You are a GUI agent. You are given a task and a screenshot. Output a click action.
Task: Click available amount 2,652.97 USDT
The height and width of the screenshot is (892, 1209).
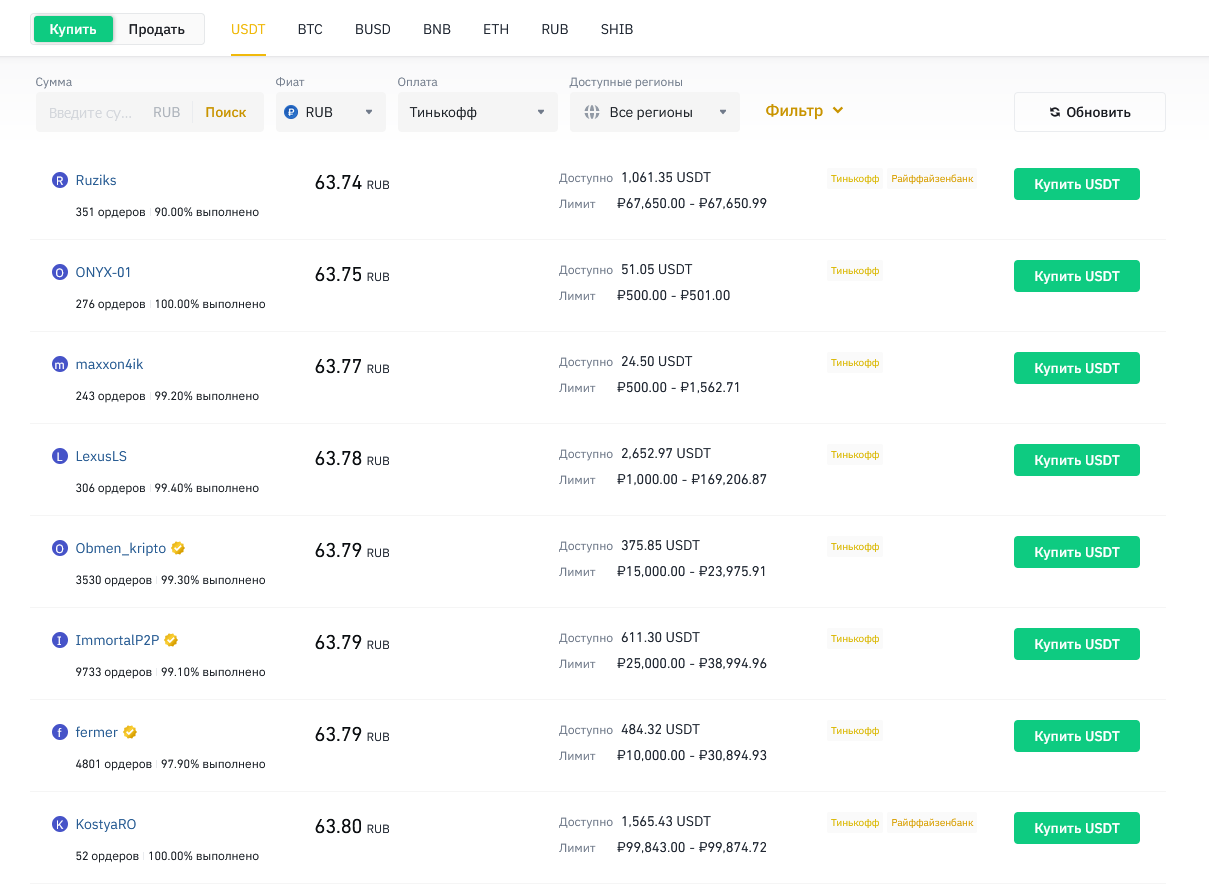click(x=666, y=453)
